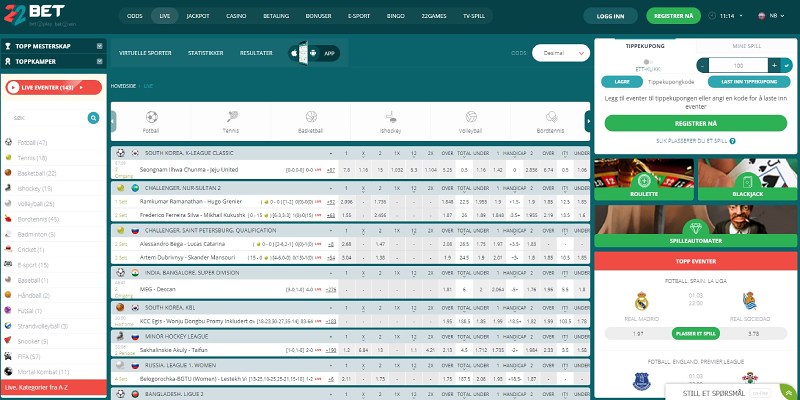Click the hockey icon of Minor Hockey League
This screenshot has height=400, width=800.
click(120, 336)
